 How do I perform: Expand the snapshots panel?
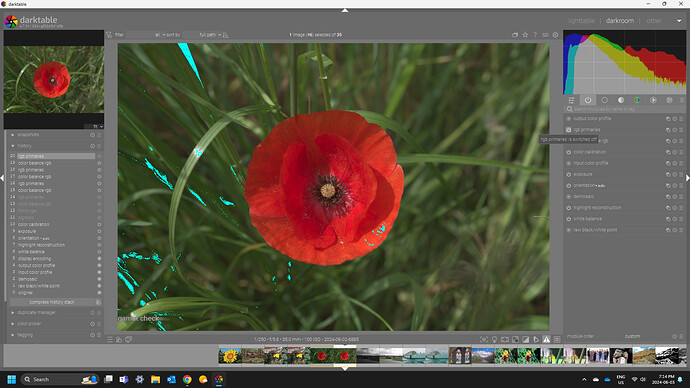(x=28, y=135)
